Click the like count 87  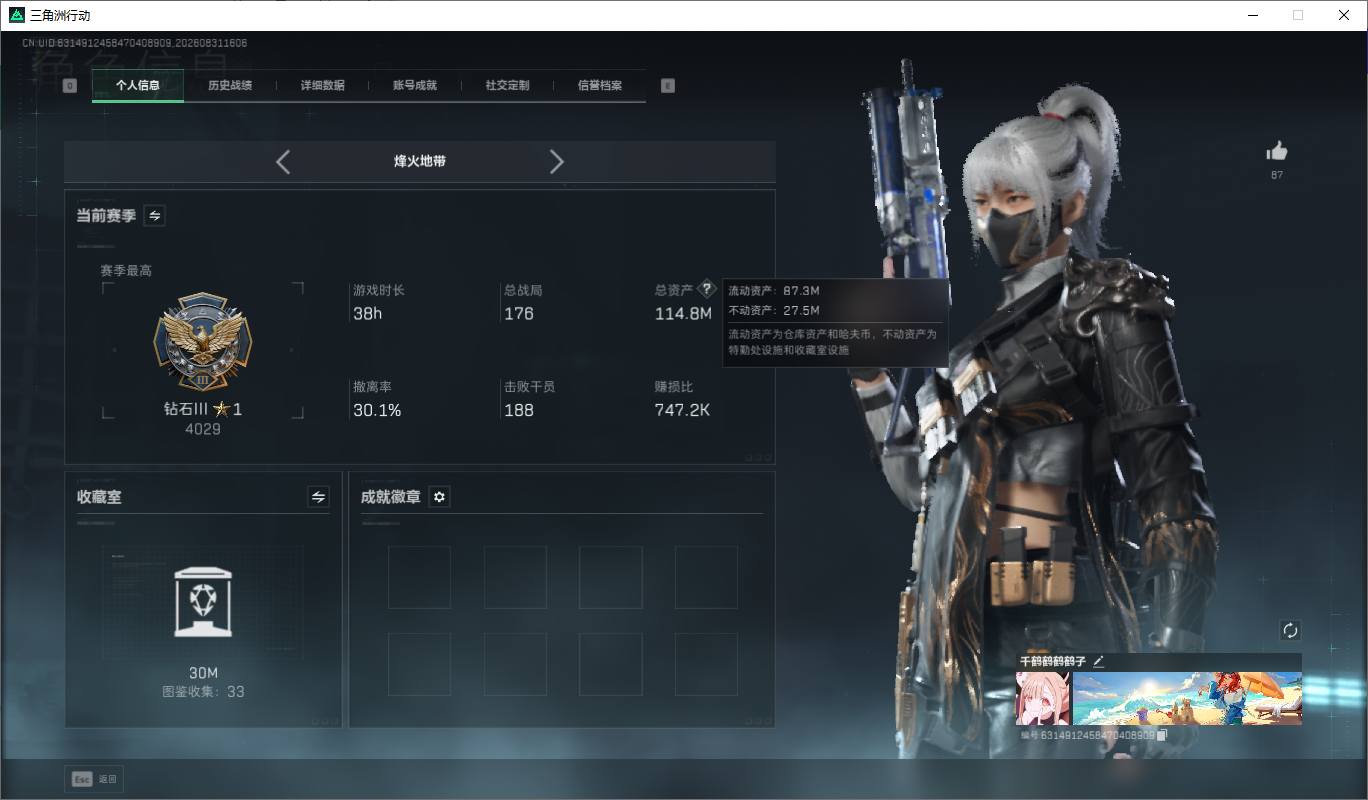coord(1277,175)
